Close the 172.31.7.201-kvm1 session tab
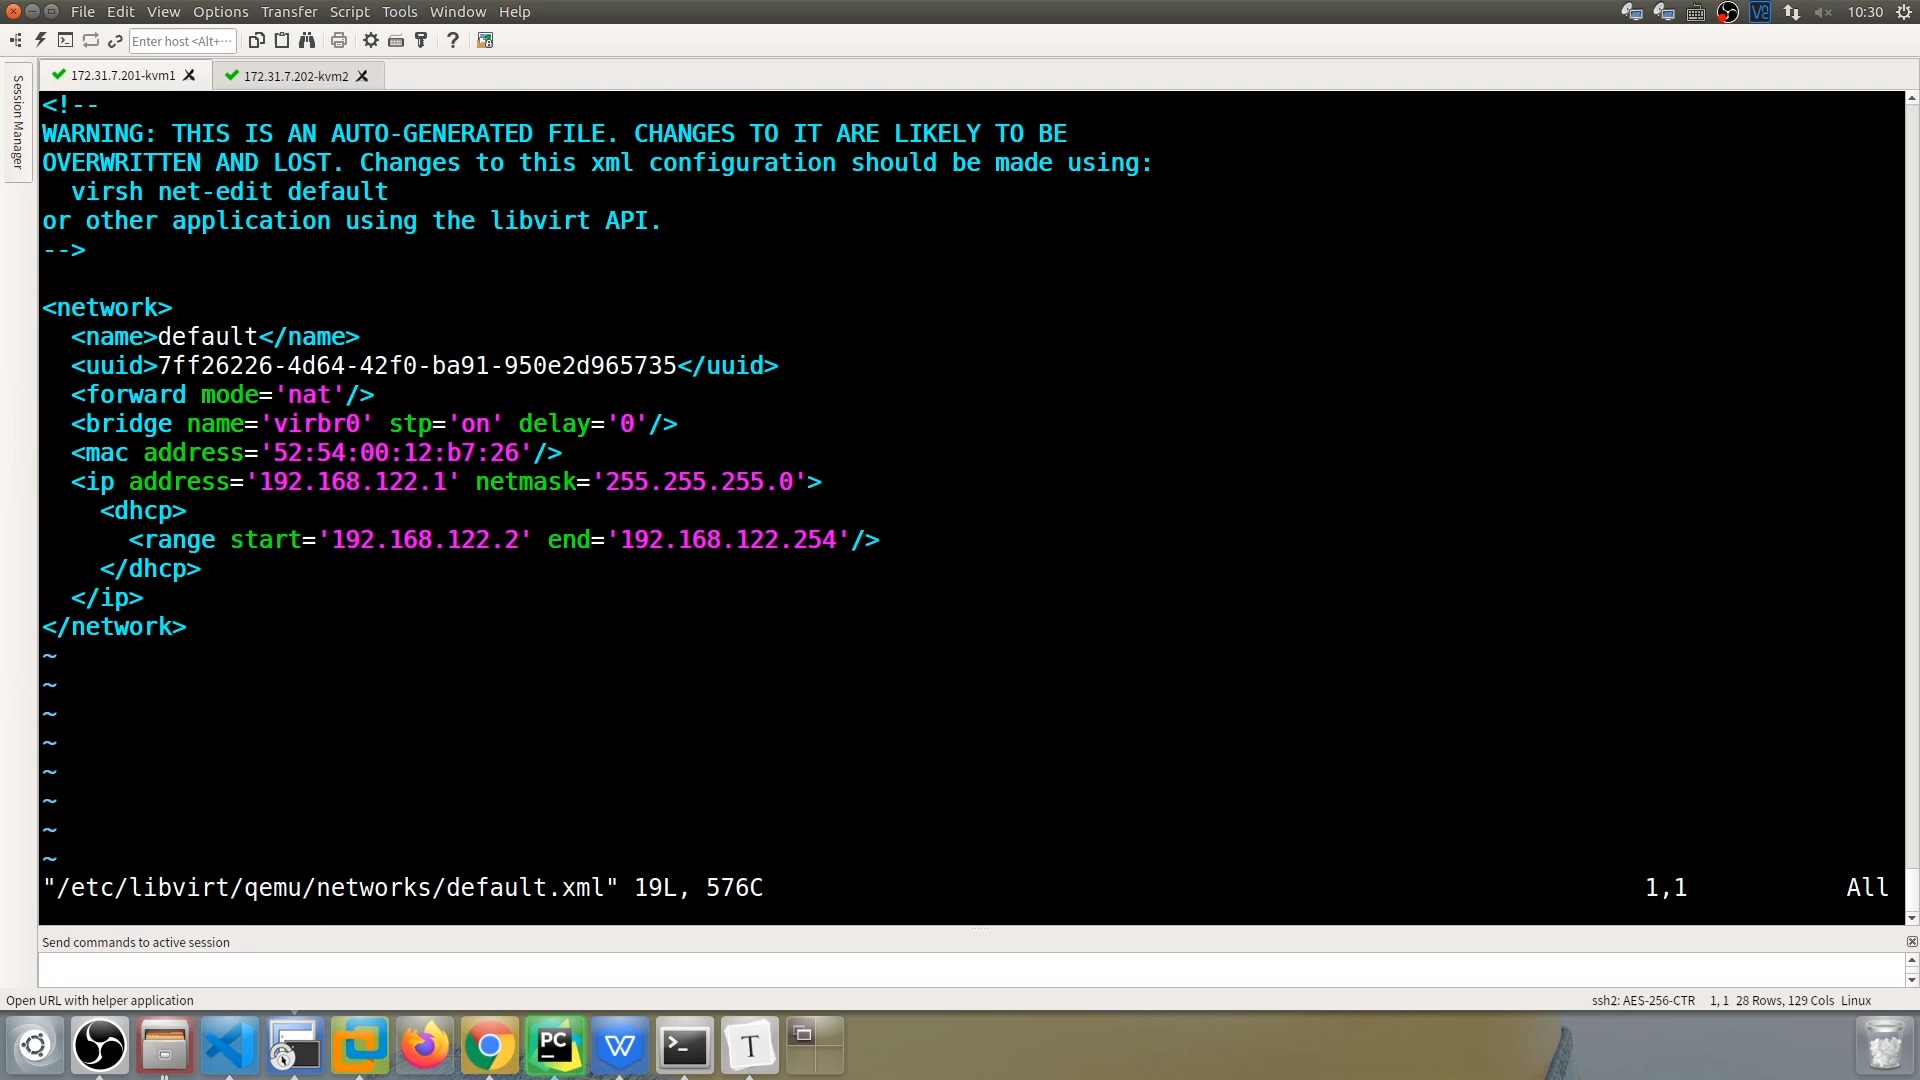The image size is (1920, 1080). coord(189,75)
